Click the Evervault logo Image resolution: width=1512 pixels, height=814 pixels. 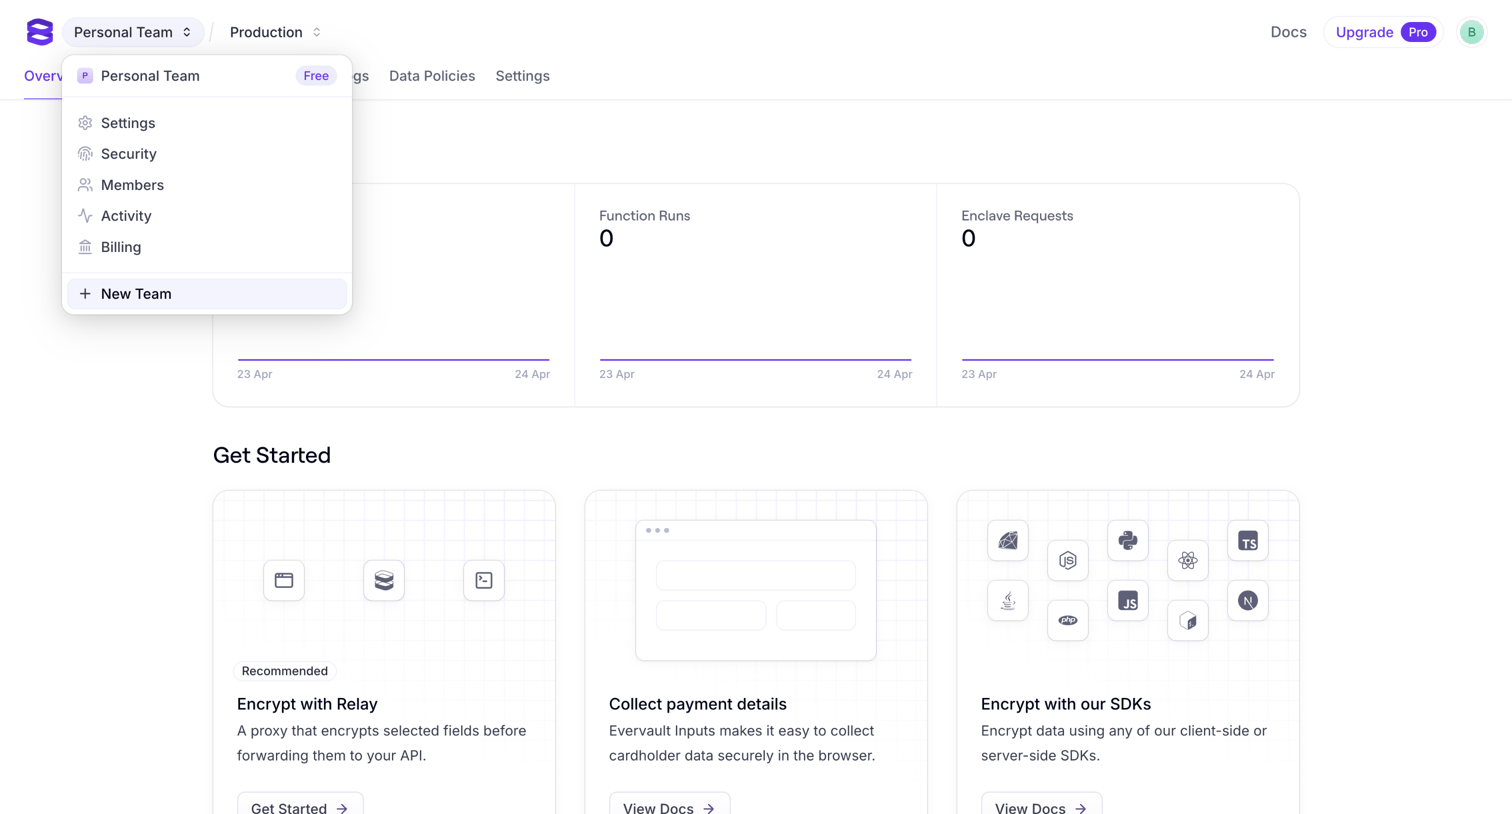(40, 32)
